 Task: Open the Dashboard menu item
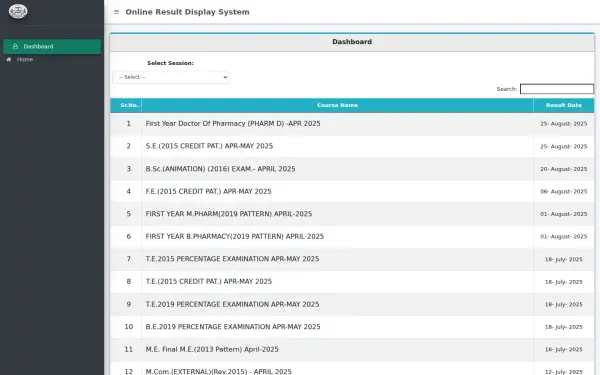[52, 46]
